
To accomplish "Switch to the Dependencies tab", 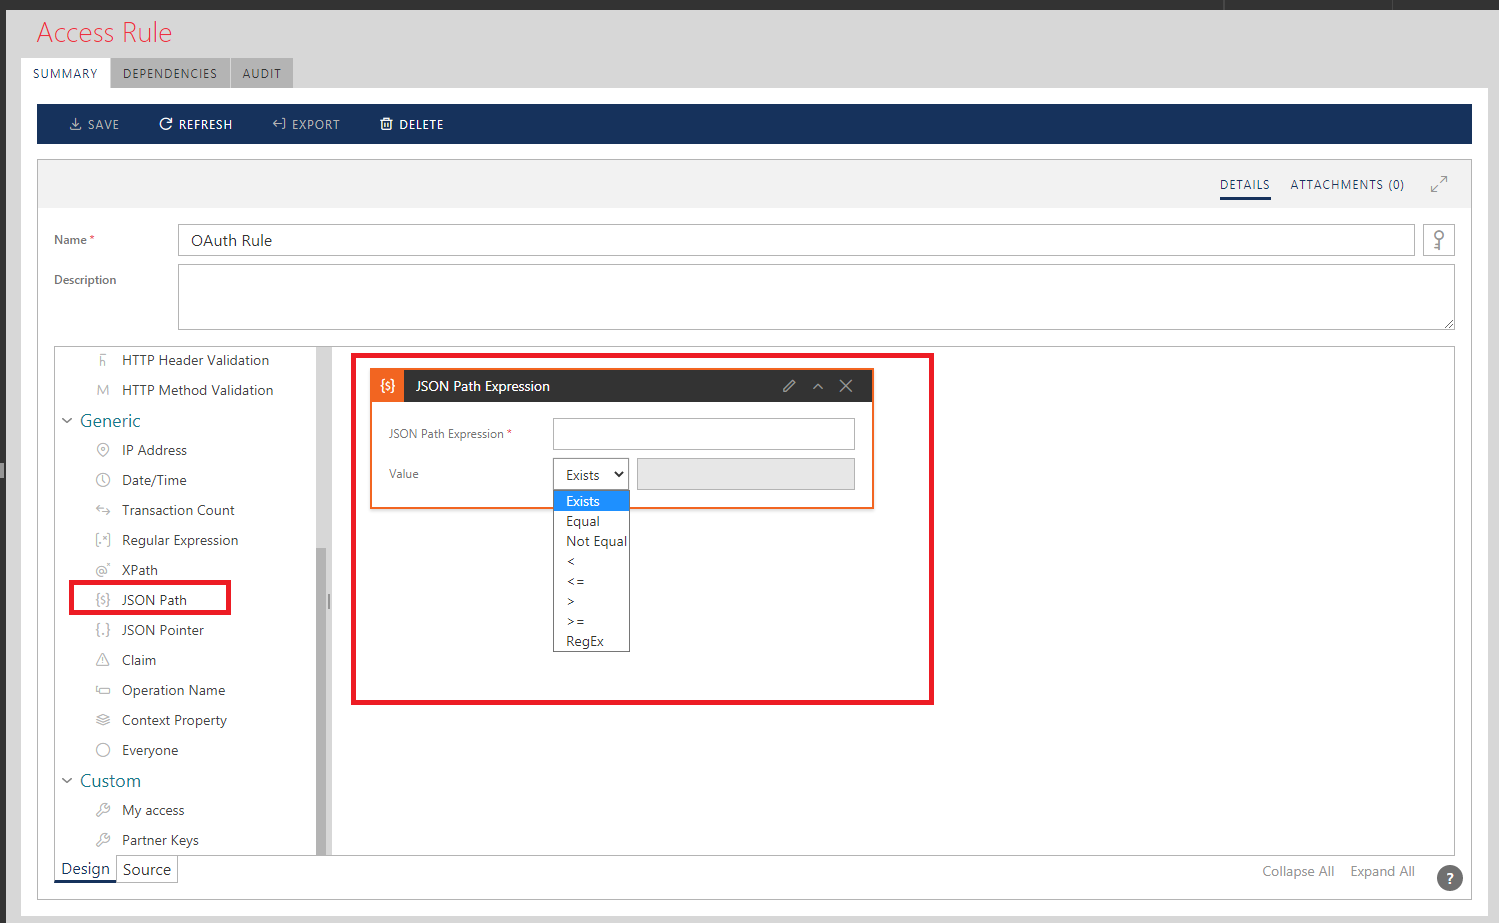I will pyautogui.click(x=170, y=73).
